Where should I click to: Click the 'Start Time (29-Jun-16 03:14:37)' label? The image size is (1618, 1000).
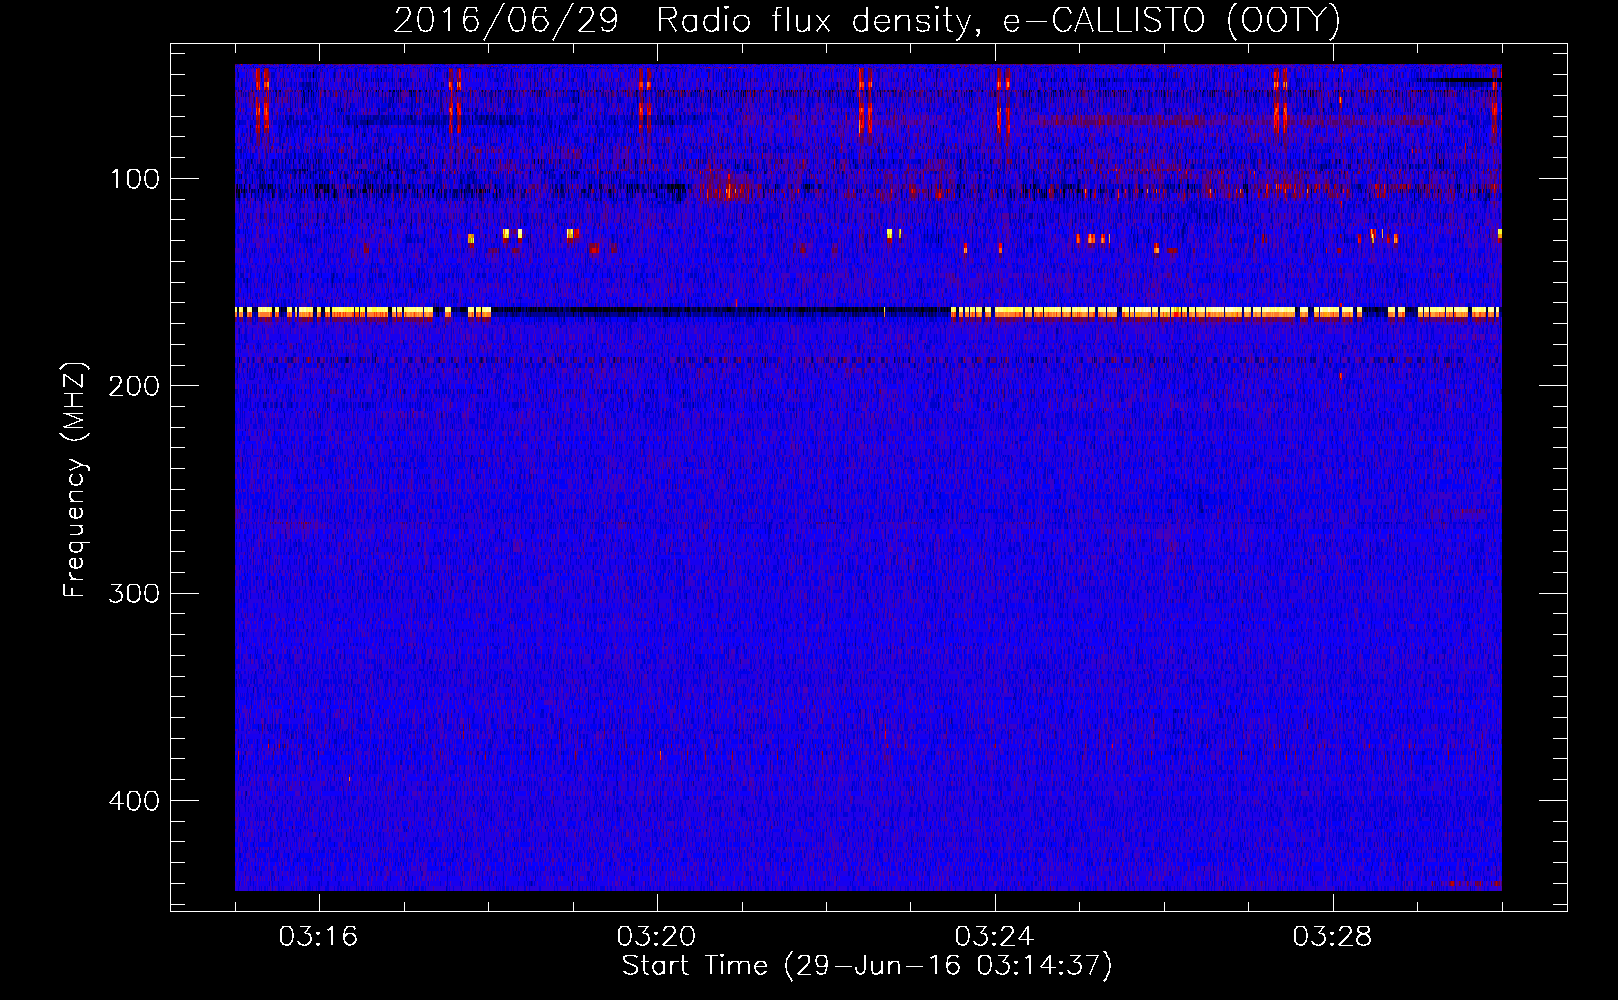coord(867,966)
